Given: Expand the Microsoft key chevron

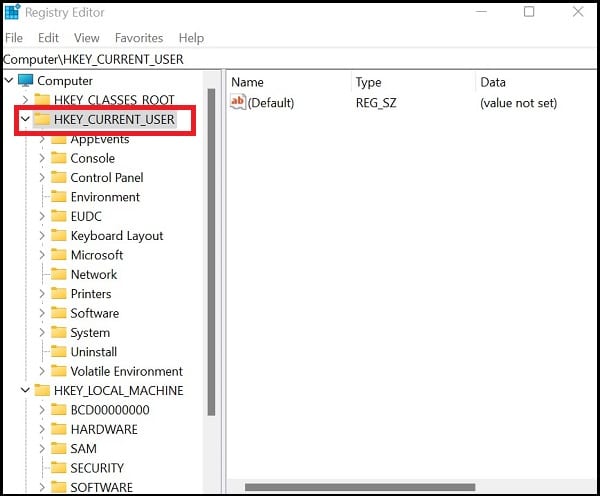Looking at the screenshot, I should [x=42, y=255].
